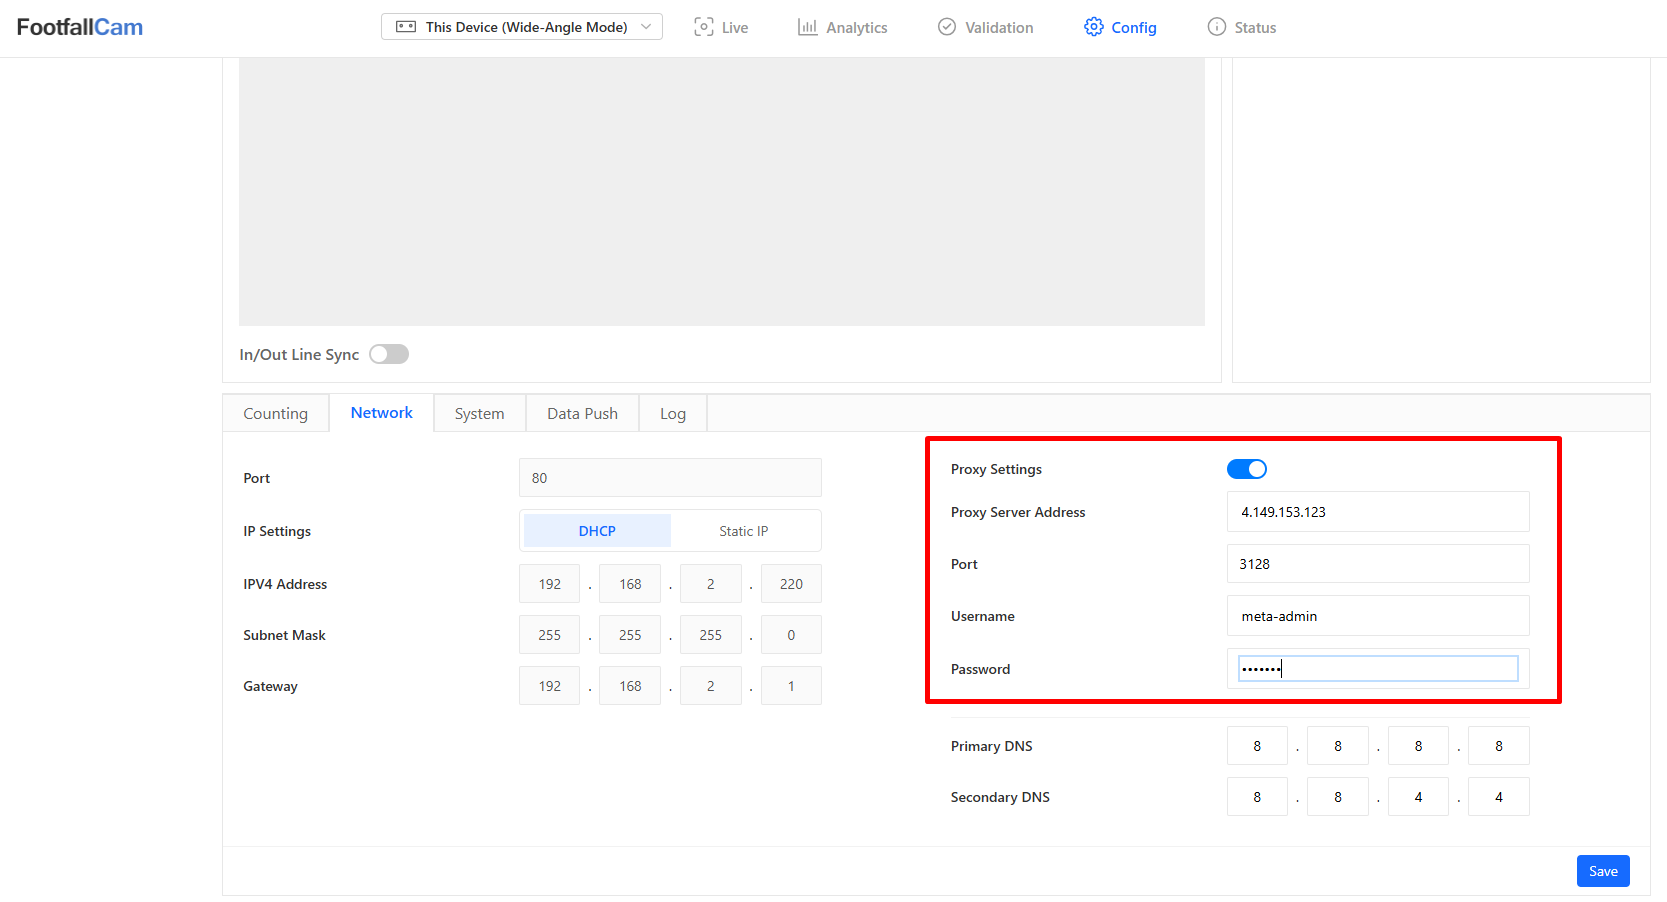Switch to the Counting tab

point(276,414)
